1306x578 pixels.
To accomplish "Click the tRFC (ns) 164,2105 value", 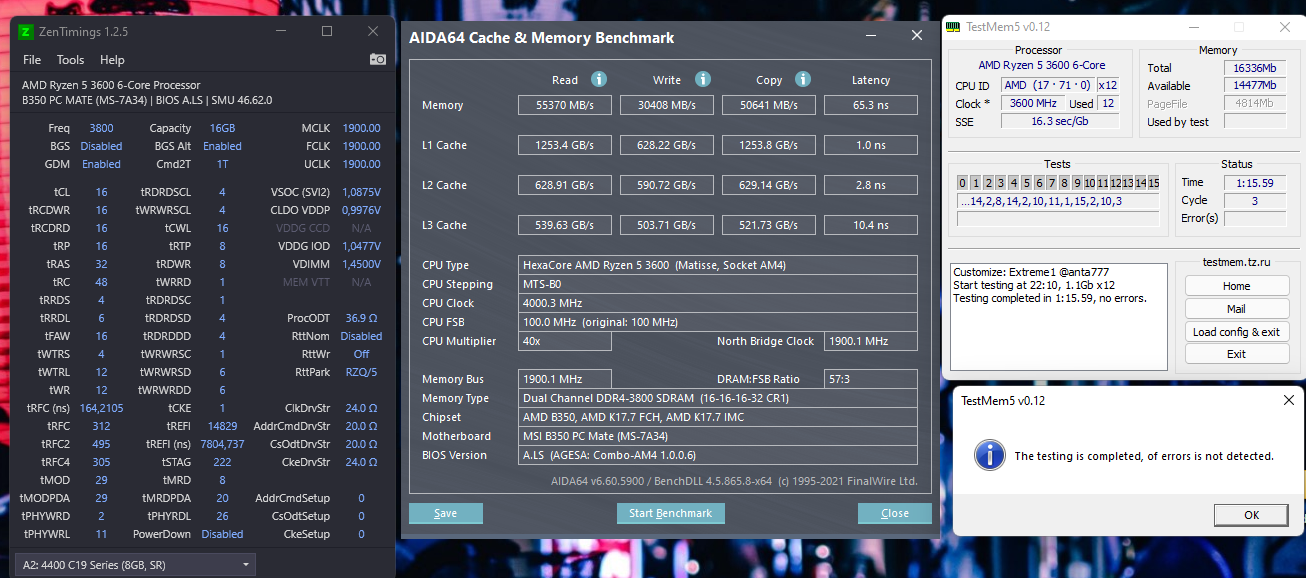I will point(101,408).
